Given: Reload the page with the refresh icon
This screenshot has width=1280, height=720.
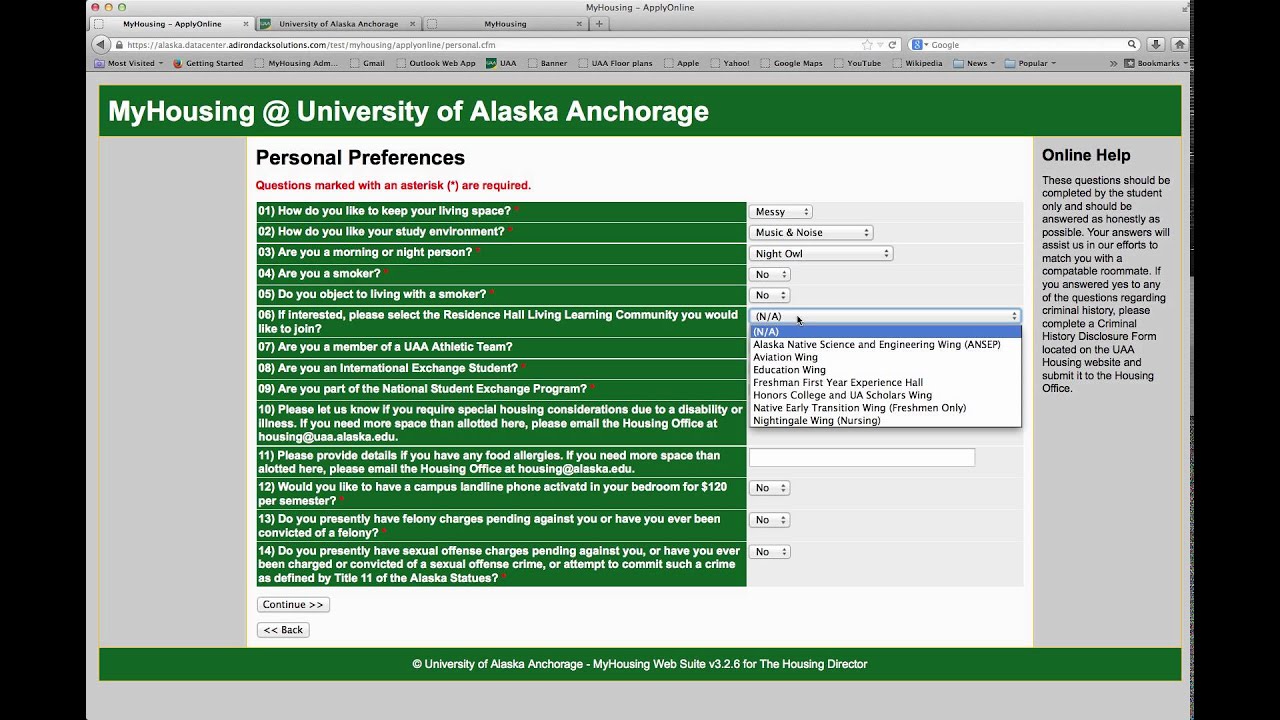Looking at the screenshot, I should point(893,45).
